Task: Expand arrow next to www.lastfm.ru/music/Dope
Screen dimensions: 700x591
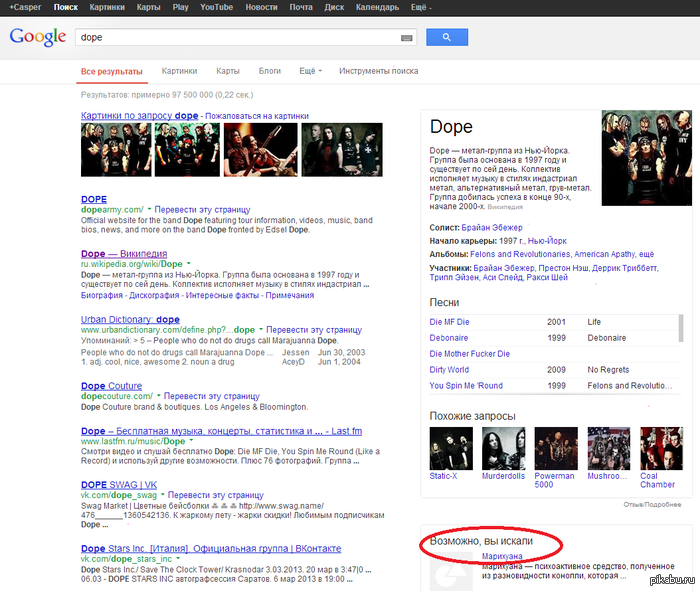Action: click(191, 441)
